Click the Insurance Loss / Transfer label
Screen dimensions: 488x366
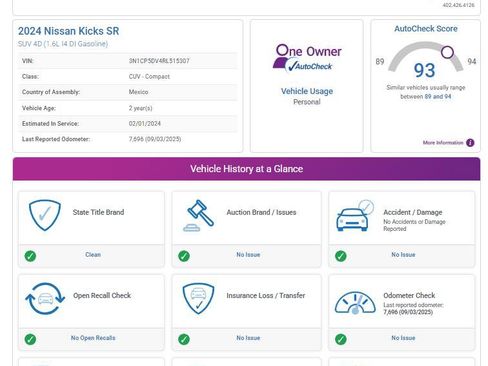266,296
